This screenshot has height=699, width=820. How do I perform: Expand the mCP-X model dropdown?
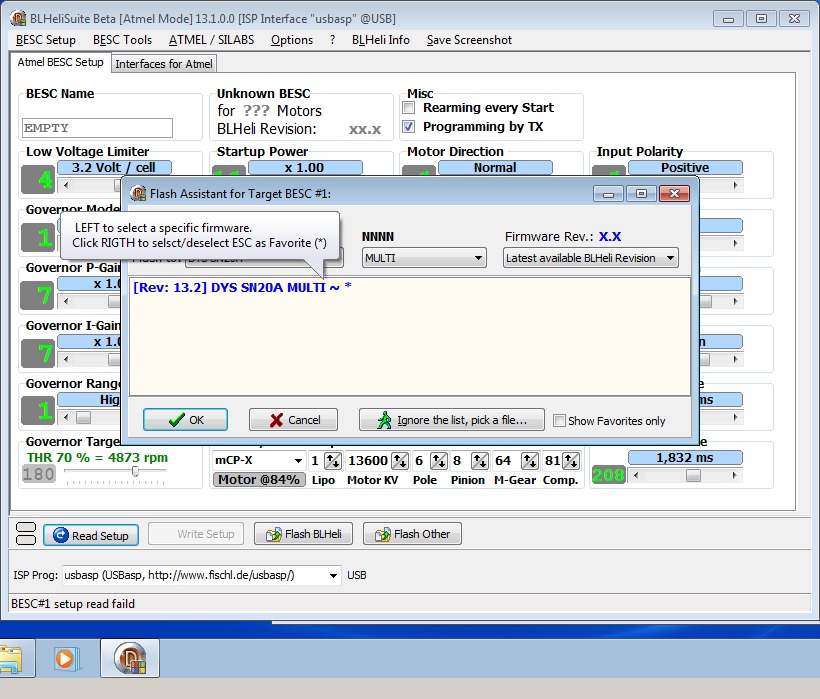tap(258, 461)
